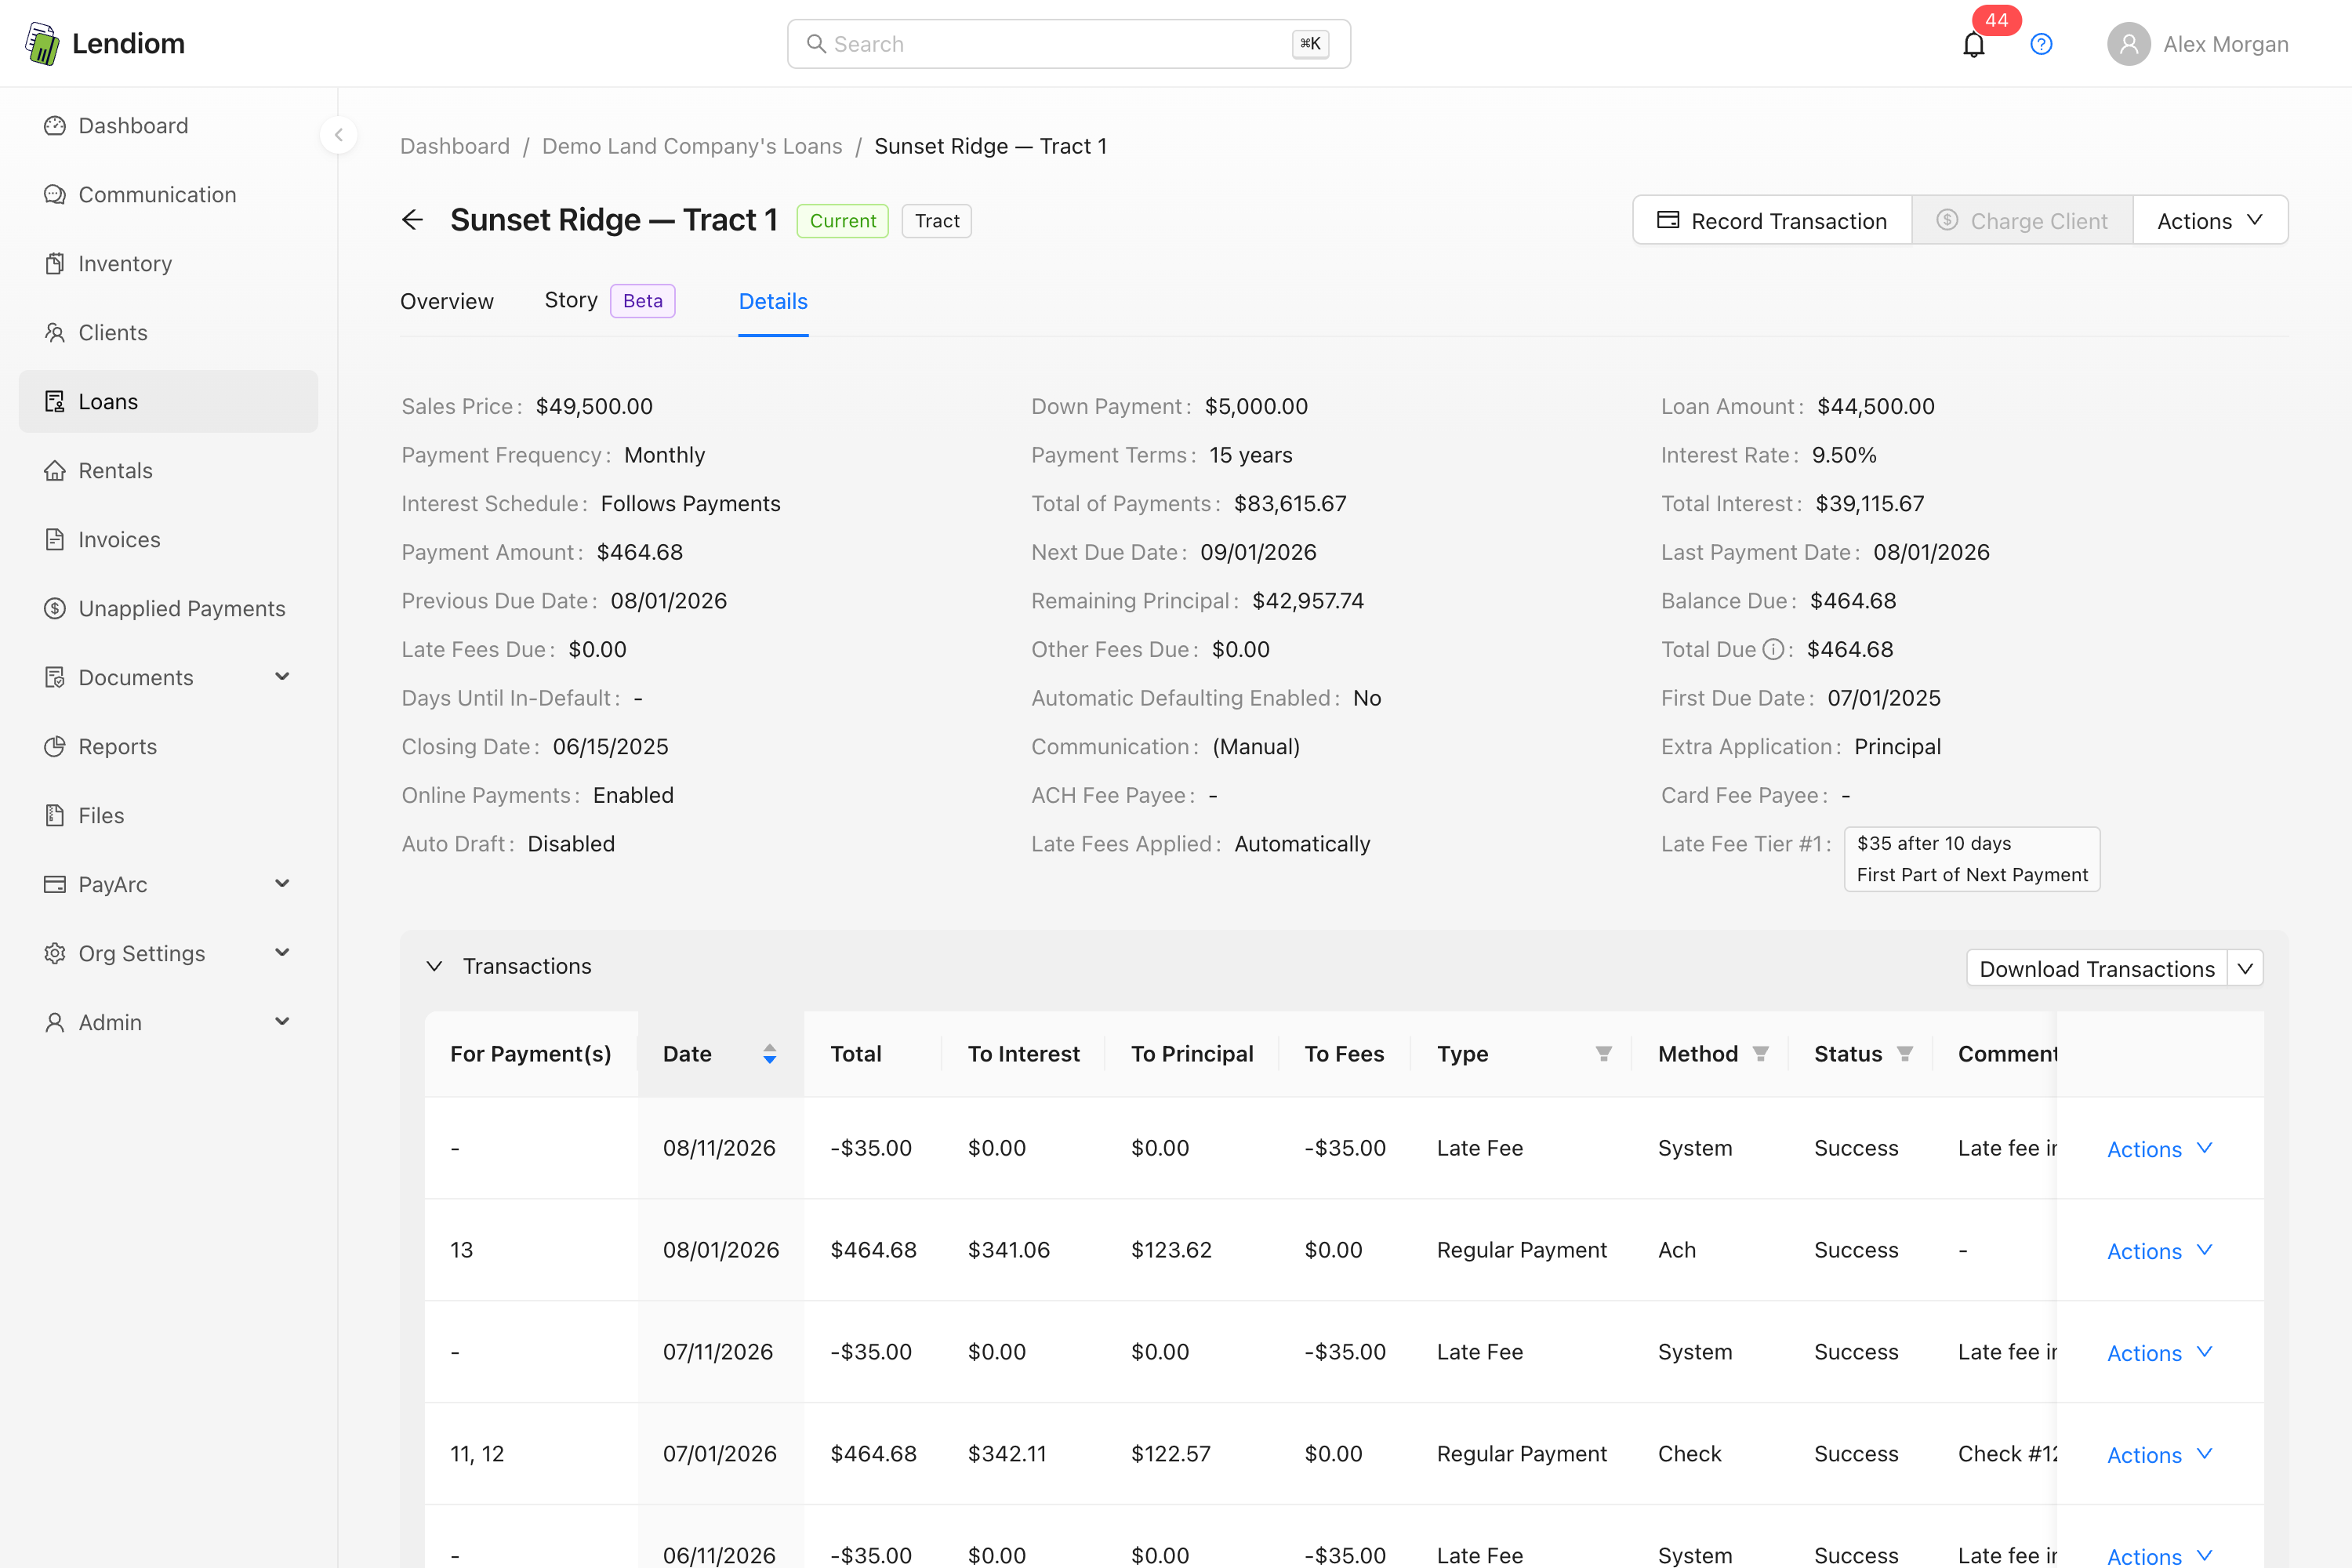
Task: Click the Total Due info icon
Action: click(1773, 649)
